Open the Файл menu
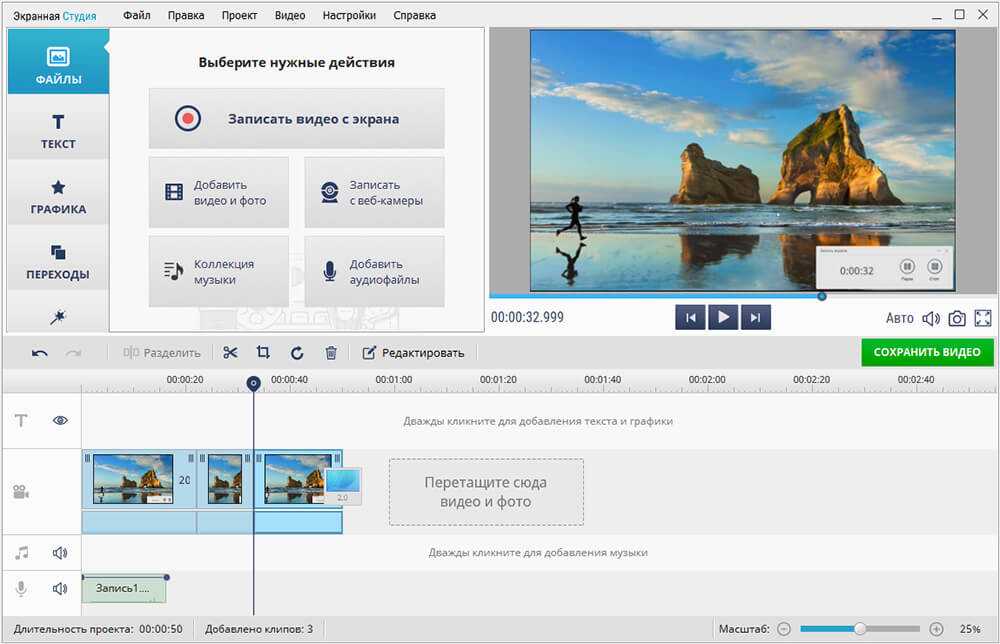This screenshot has width=1000, height=644. 138,15
